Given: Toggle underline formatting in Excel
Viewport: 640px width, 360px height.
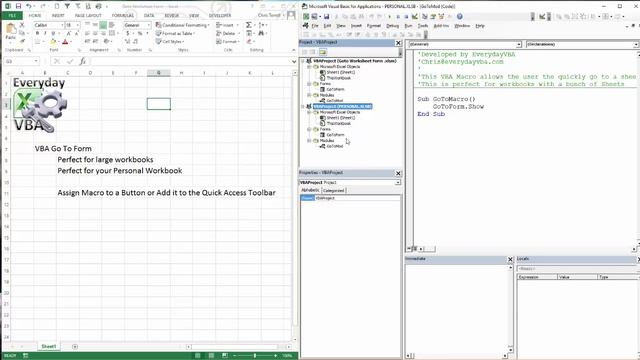Looking at the screenshot, I should [x=53, y=33].
